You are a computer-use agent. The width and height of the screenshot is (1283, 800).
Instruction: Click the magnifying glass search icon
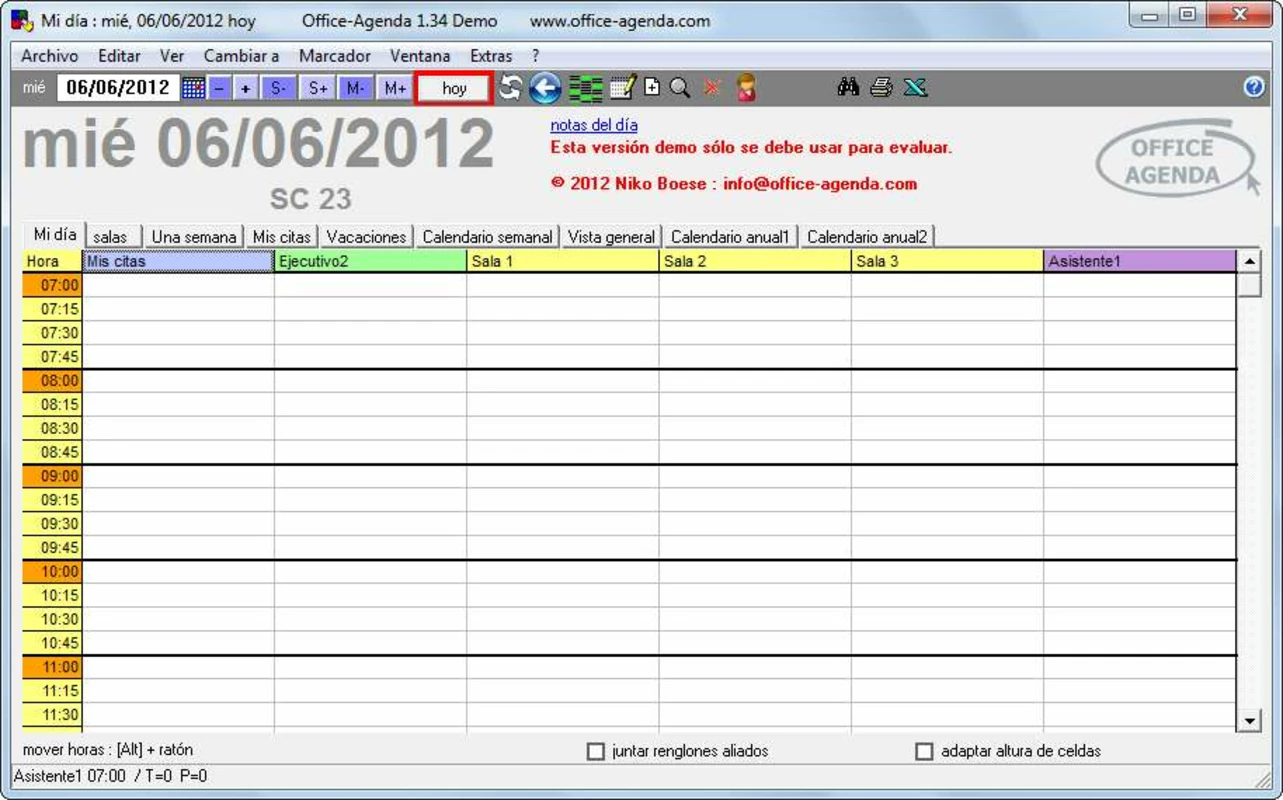point(680,88)
